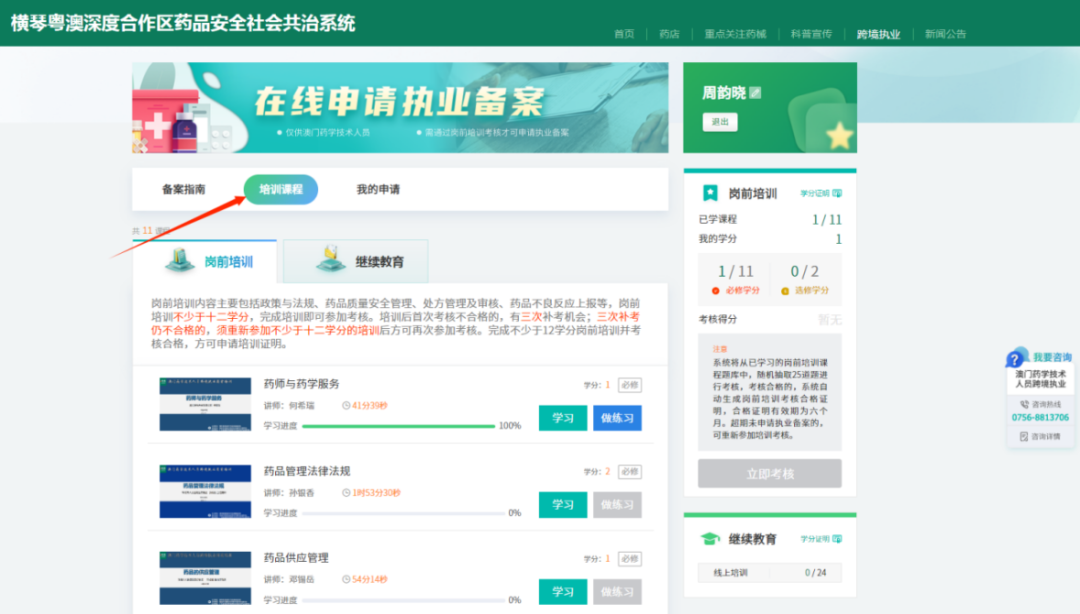点击绿色的培训课程按钮

(x=280, y=189)
